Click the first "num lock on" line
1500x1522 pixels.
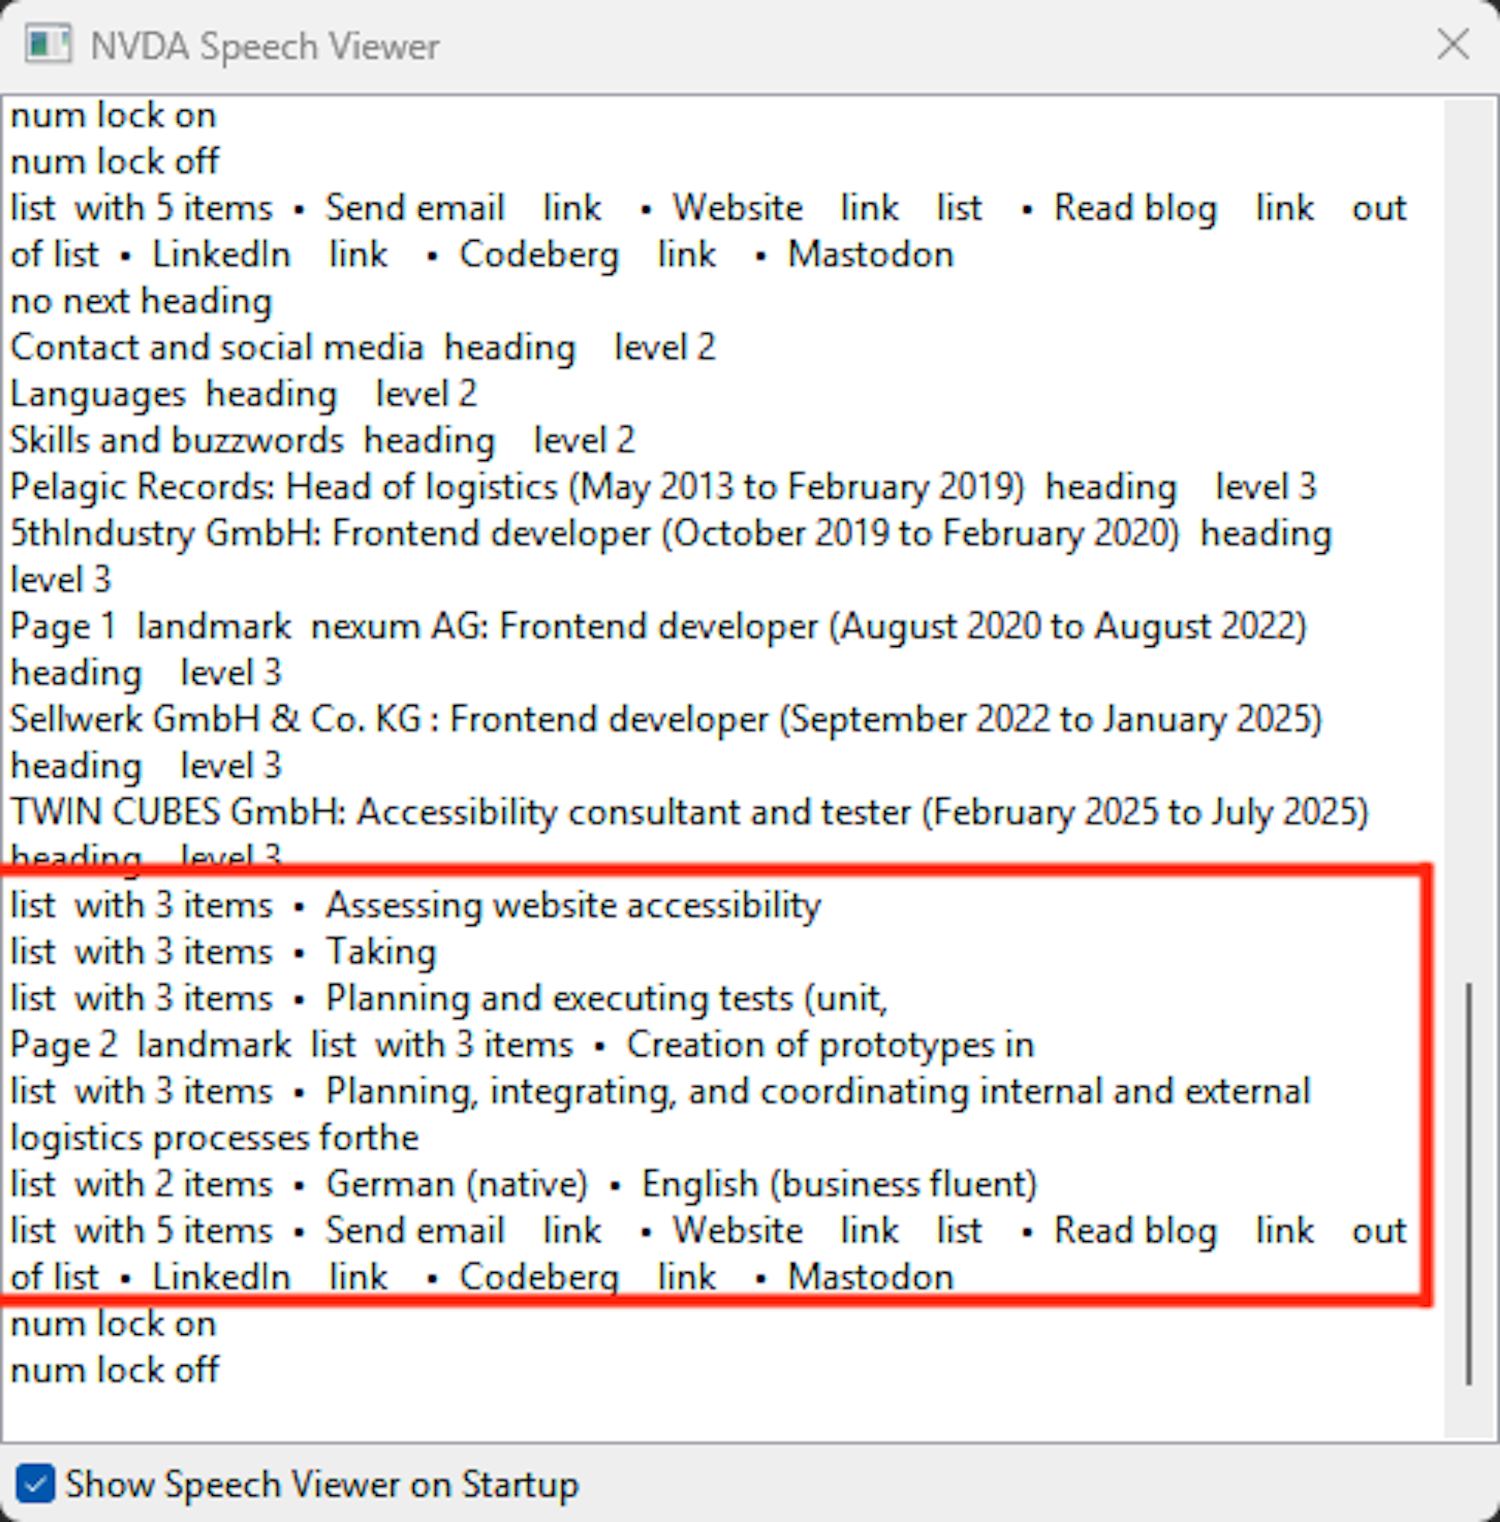click(113, 116)
